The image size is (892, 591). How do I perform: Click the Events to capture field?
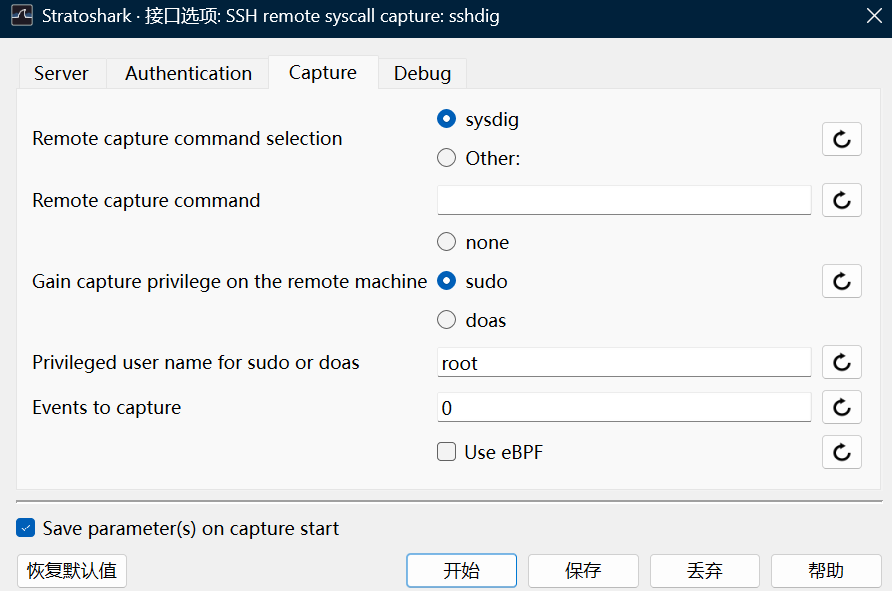pyautogui.click(x=624, y=407)
